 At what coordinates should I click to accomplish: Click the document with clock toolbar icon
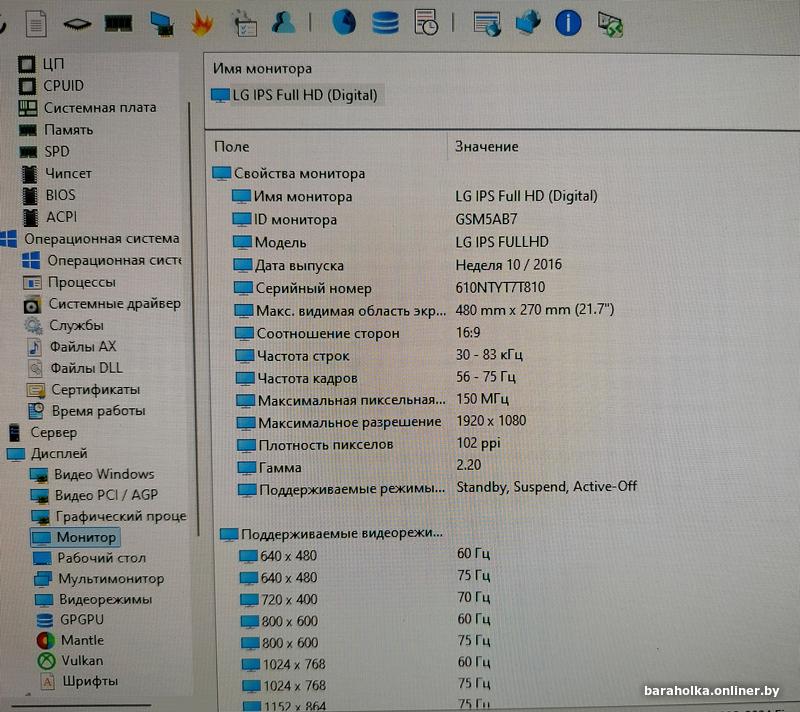(426, 22)
